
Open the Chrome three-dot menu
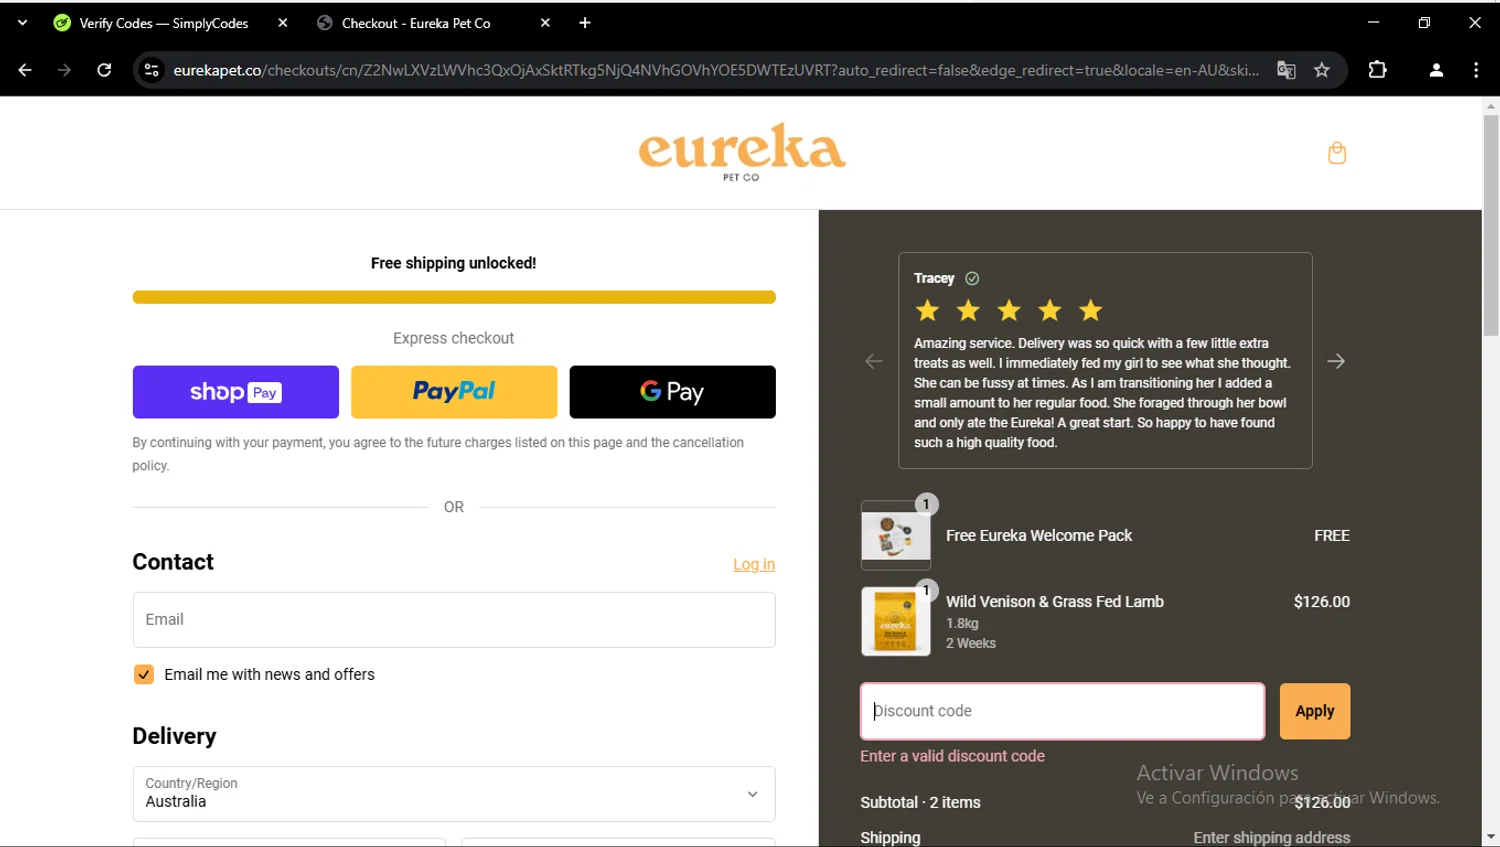1476,70
